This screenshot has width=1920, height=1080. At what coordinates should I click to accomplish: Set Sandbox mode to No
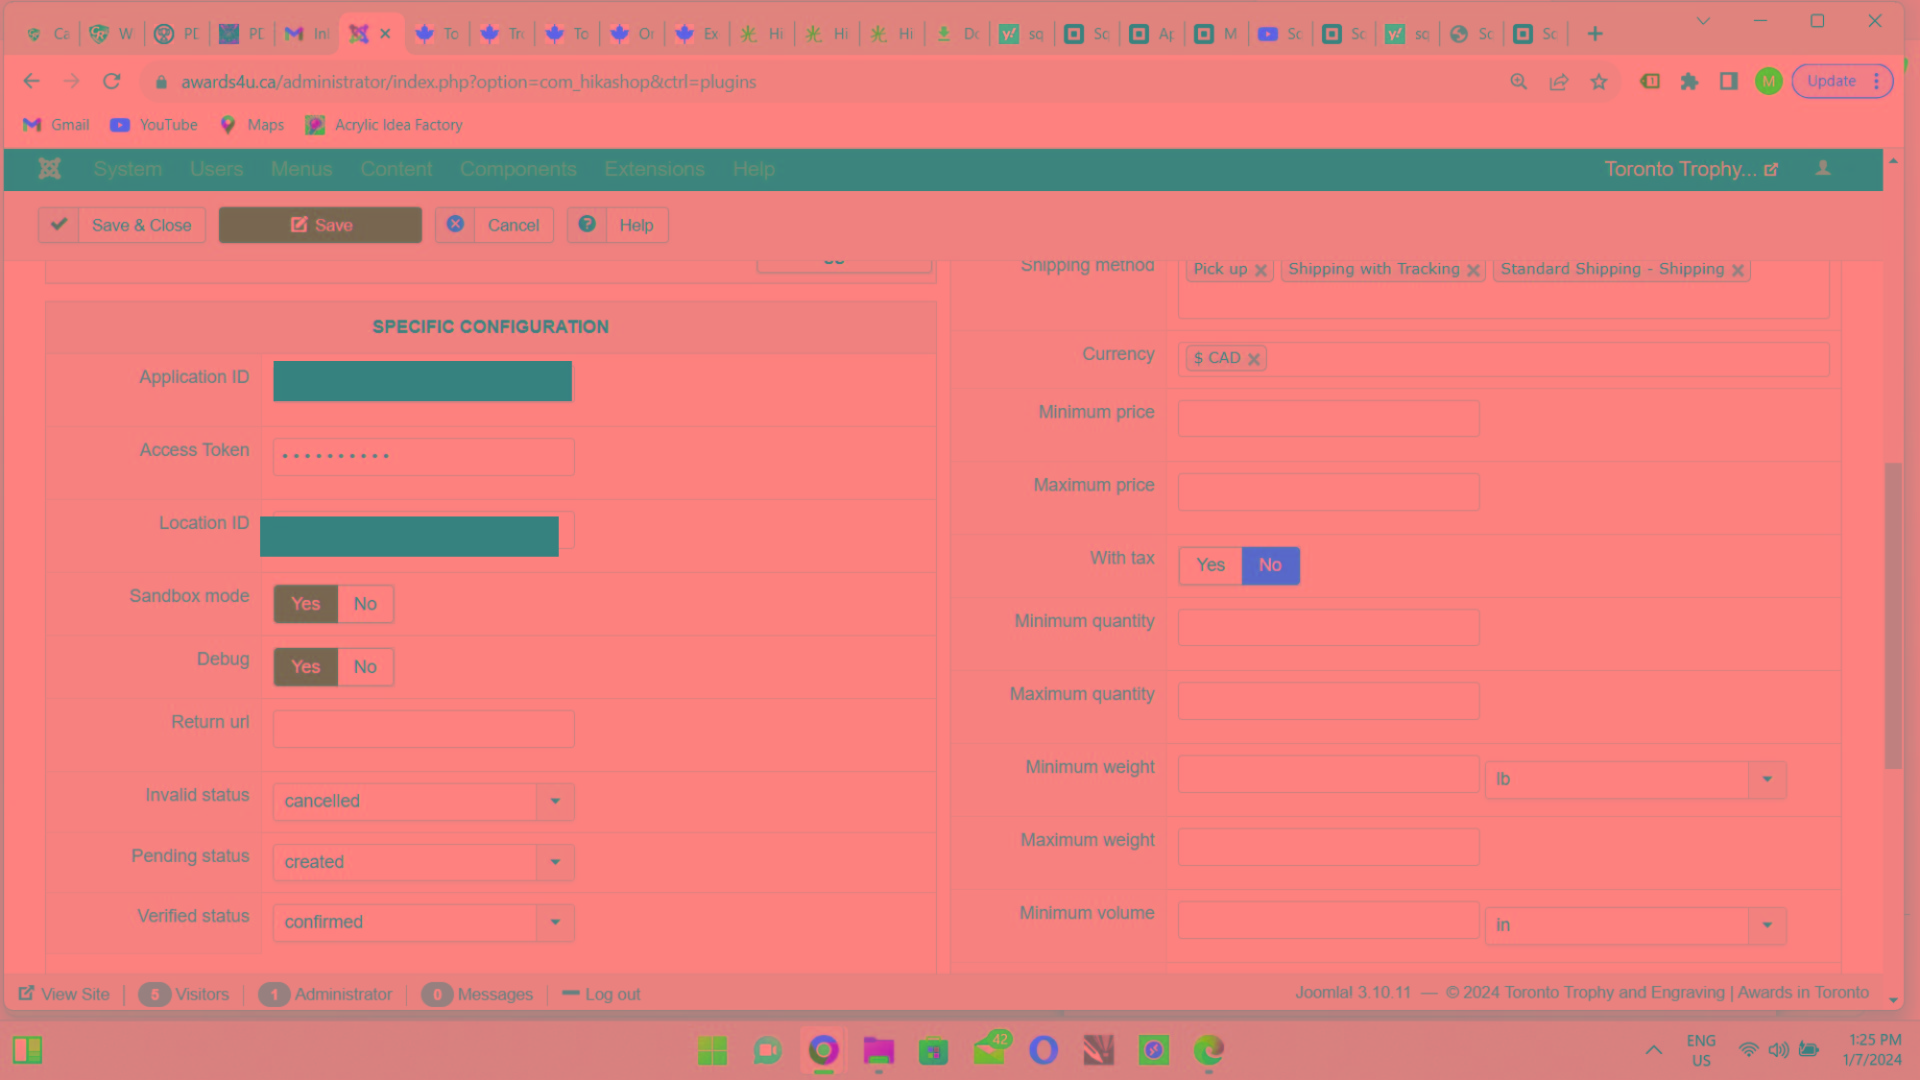tap(365, 604)
